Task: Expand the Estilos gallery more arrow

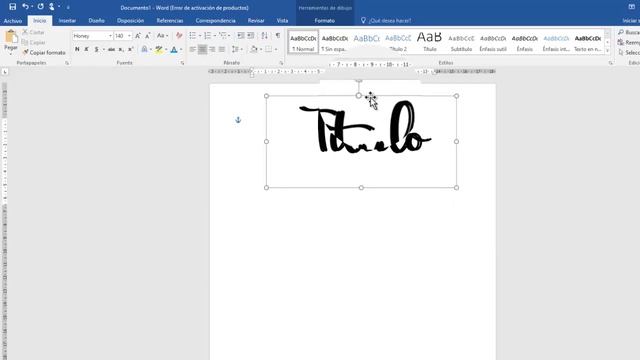Action: 607,51
